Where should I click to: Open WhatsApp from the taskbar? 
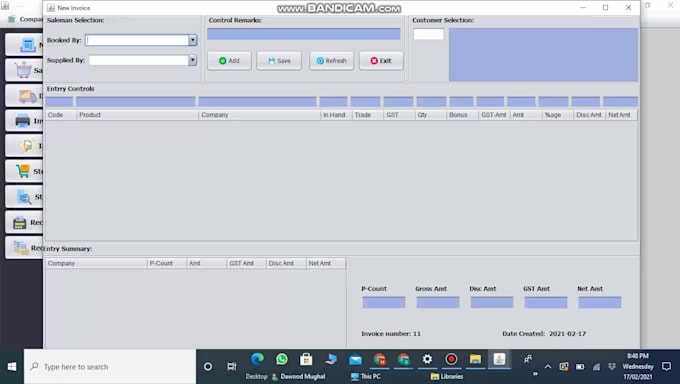[x=281, y=359]
